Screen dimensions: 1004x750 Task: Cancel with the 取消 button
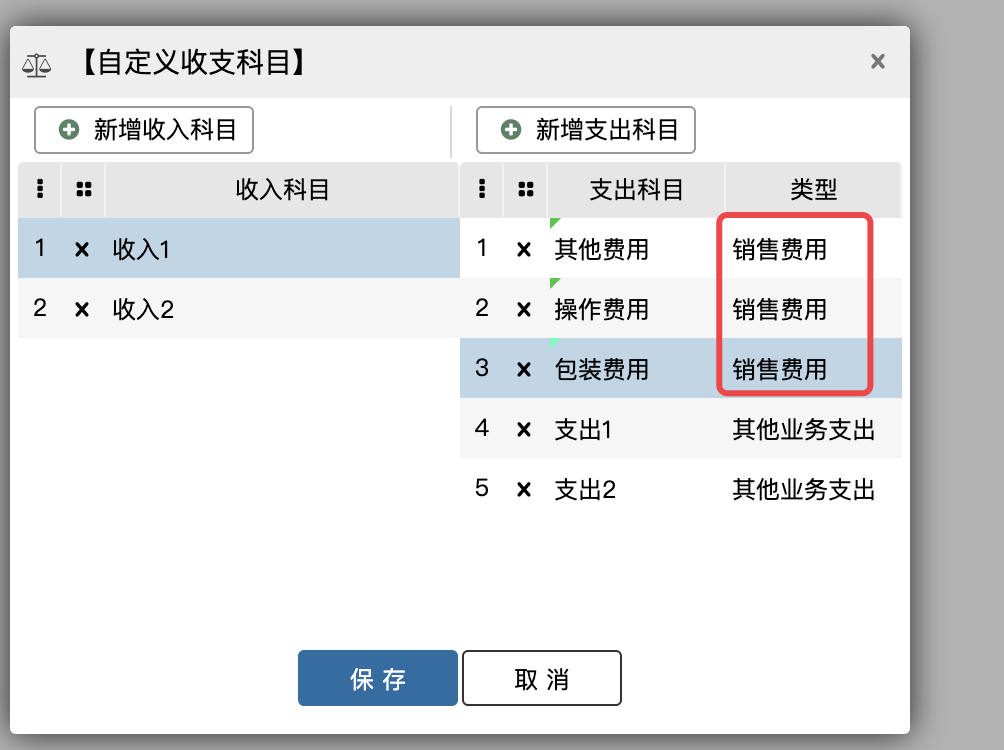point(542,679)
